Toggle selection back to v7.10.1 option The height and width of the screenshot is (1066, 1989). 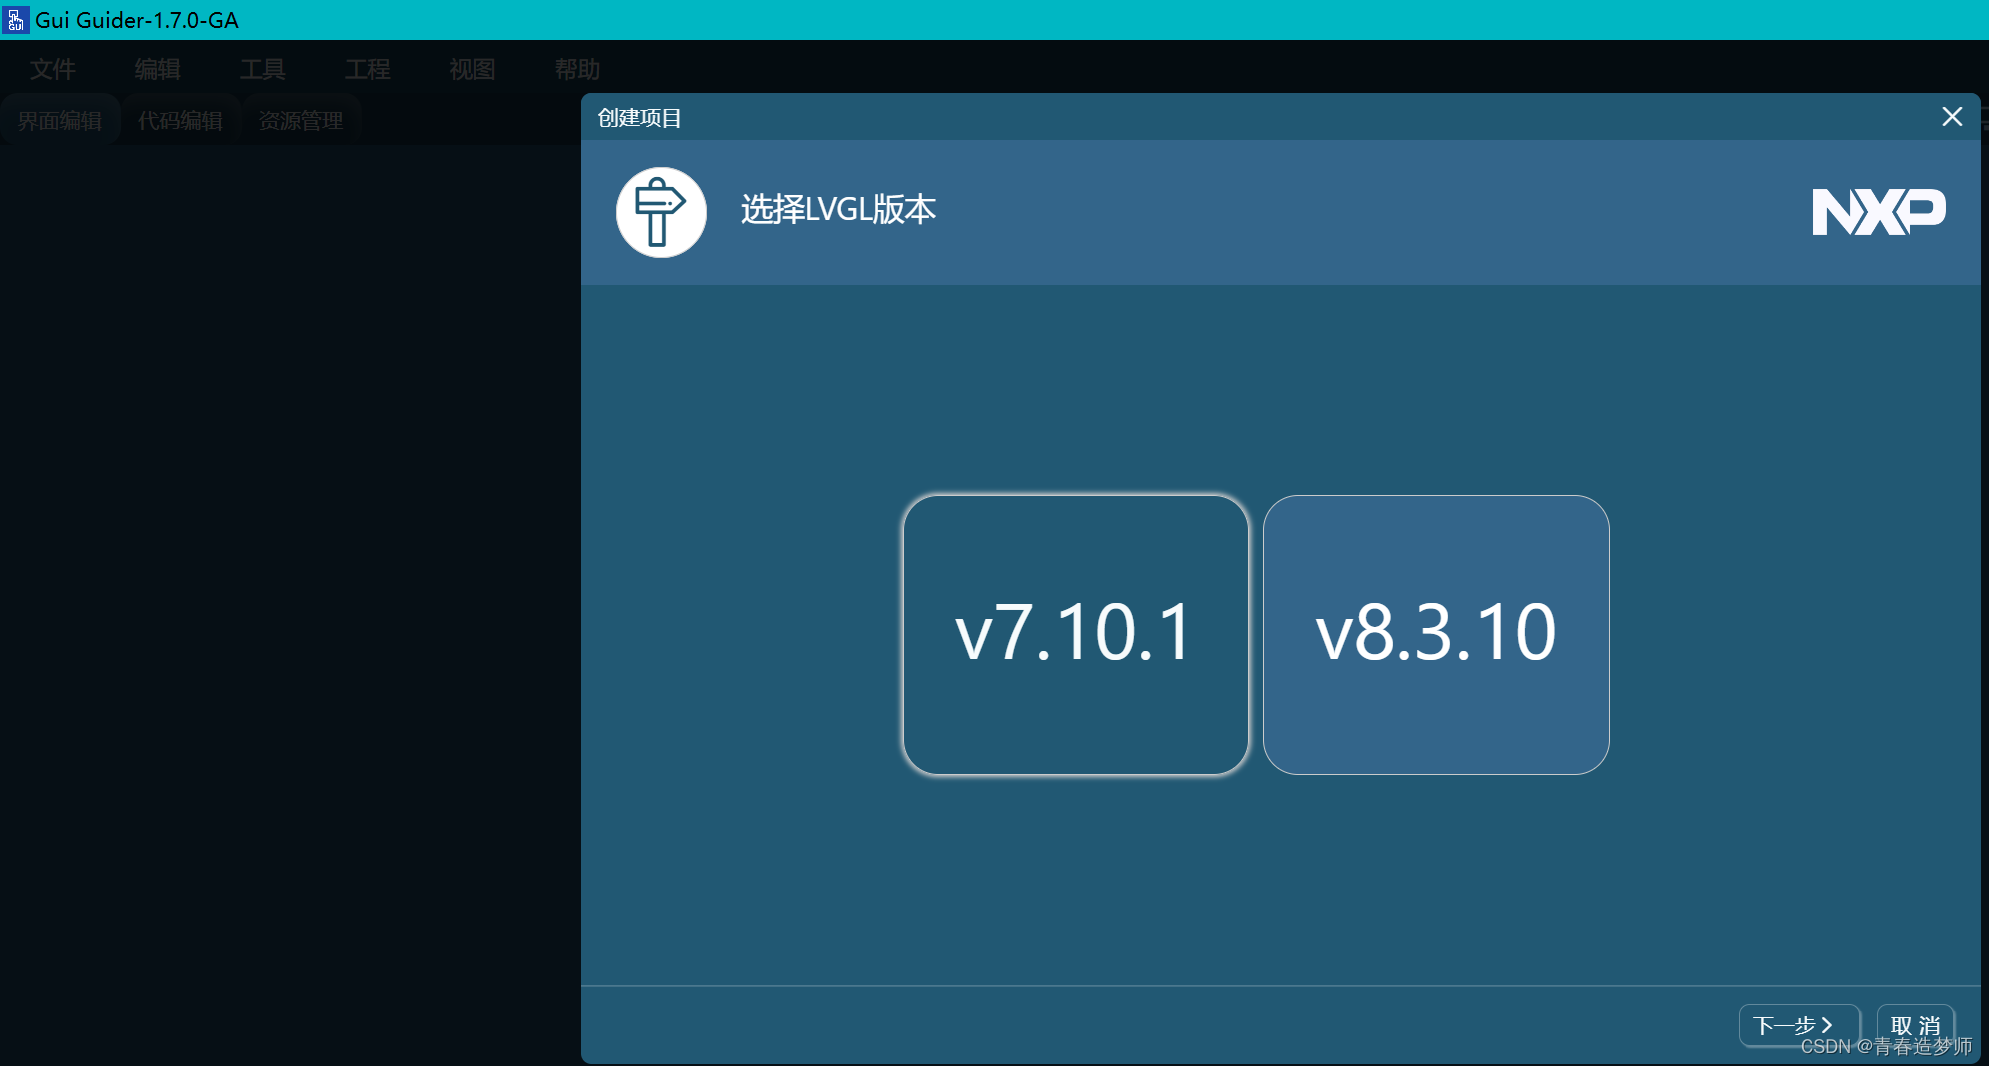[x=1073, y=635]
